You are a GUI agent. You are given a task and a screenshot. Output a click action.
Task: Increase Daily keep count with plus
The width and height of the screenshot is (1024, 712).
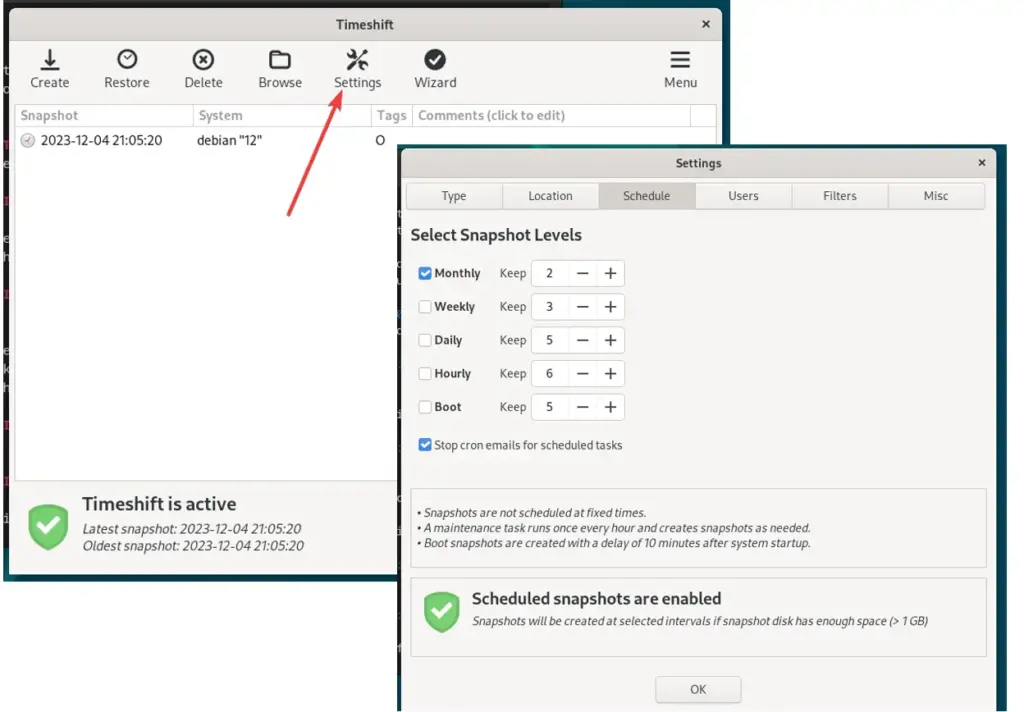point(611,340)
